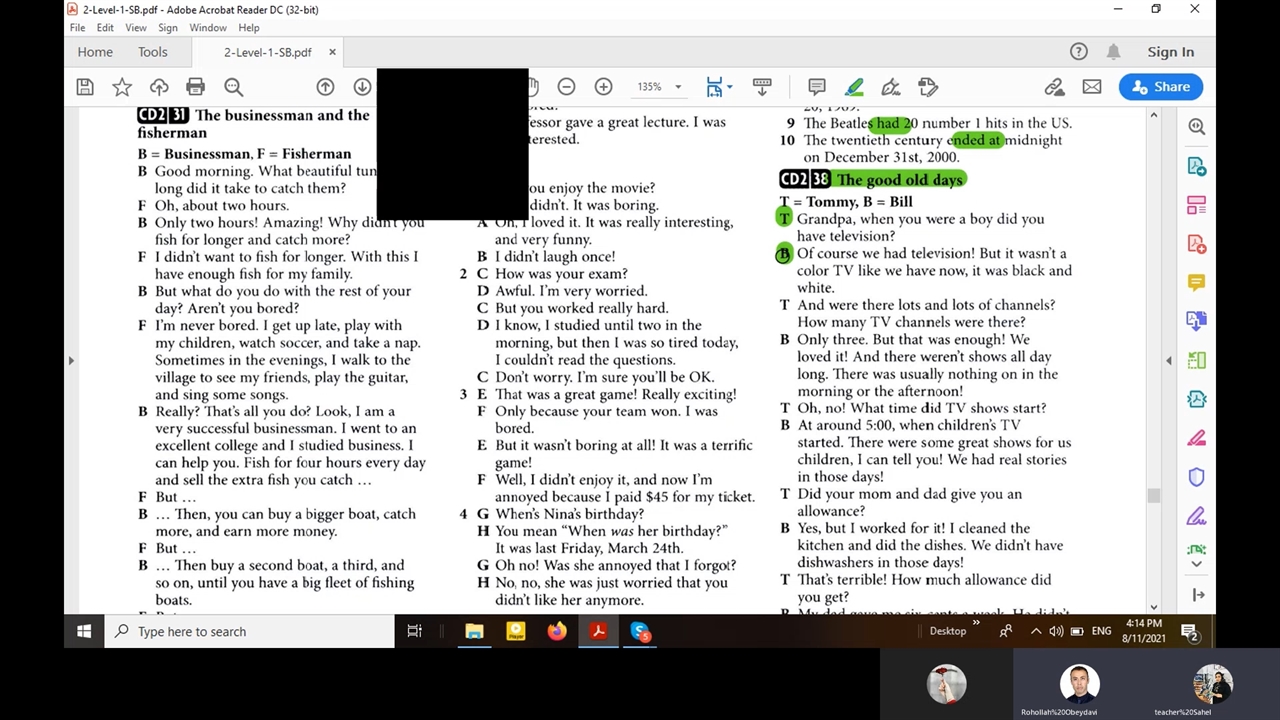Click the Windows taskbar search box

[250, 631]
